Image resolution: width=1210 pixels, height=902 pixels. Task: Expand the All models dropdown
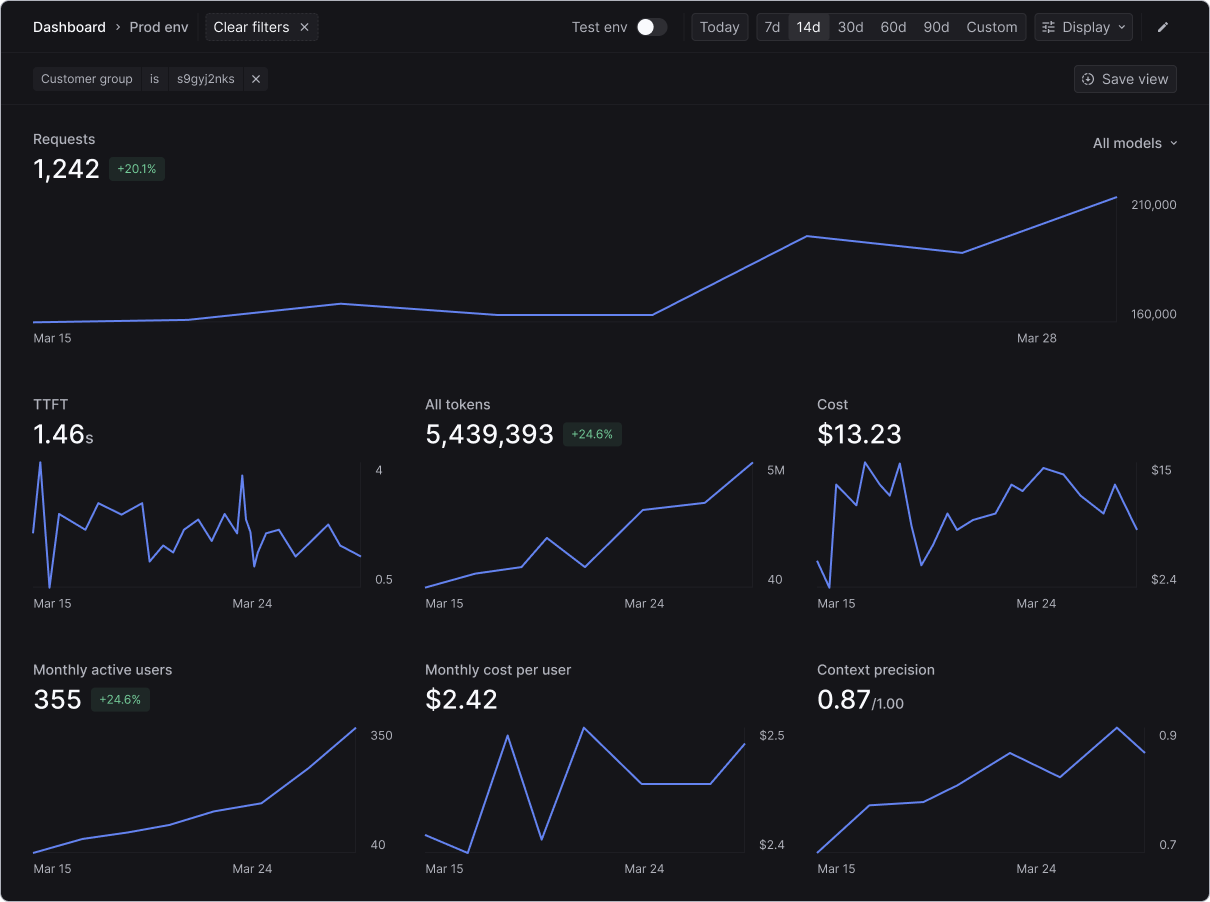click(1135, 143)
